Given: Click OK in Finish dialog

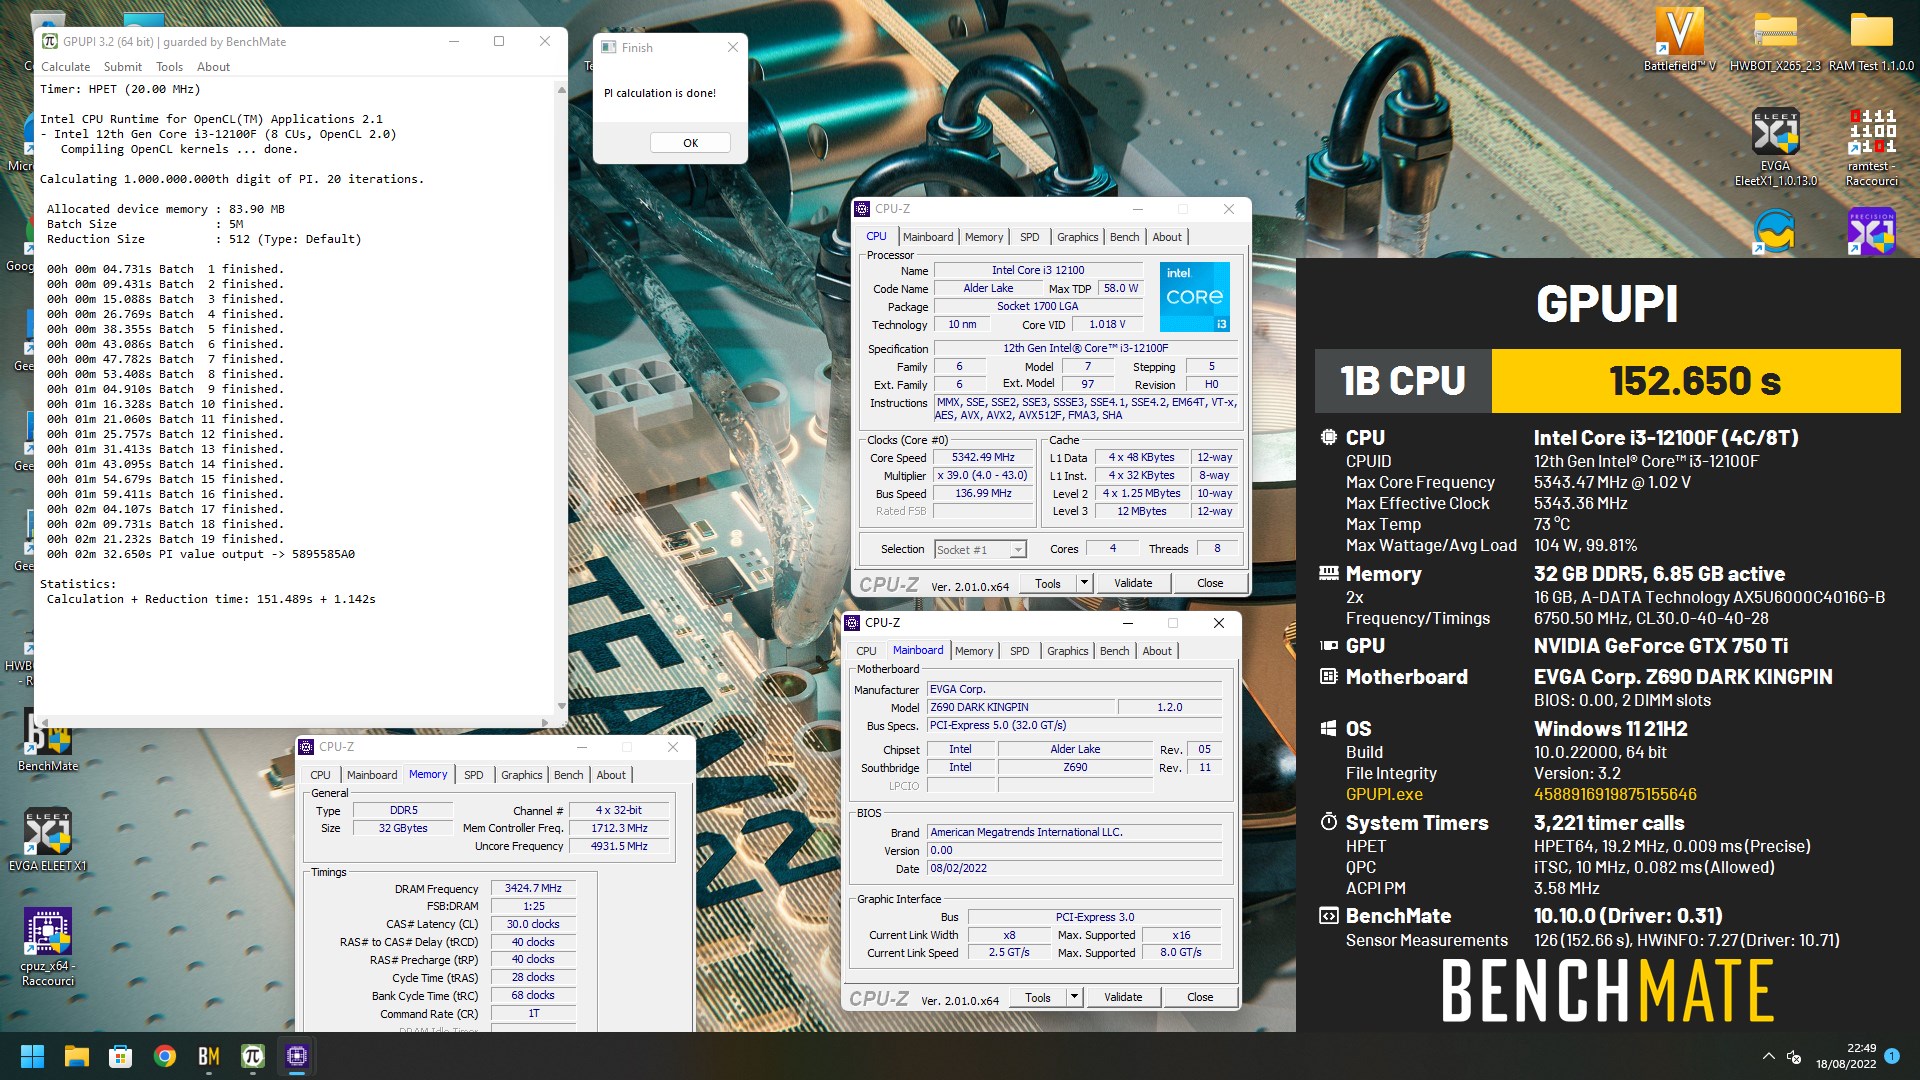Looking at the screenshot, I should point(690,143).
